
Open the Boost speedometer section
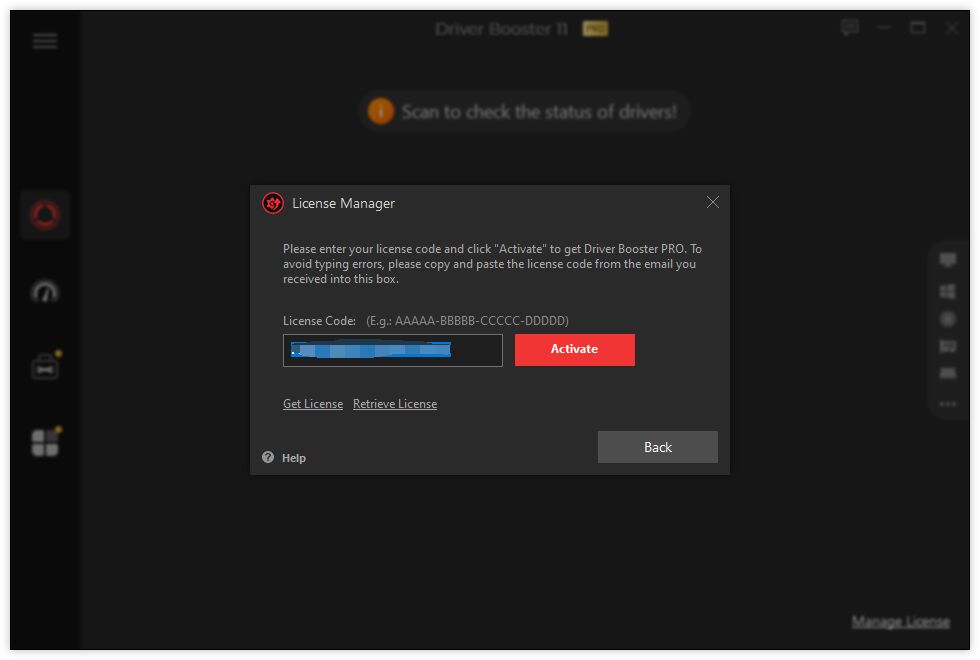click(x=45, y=291)
